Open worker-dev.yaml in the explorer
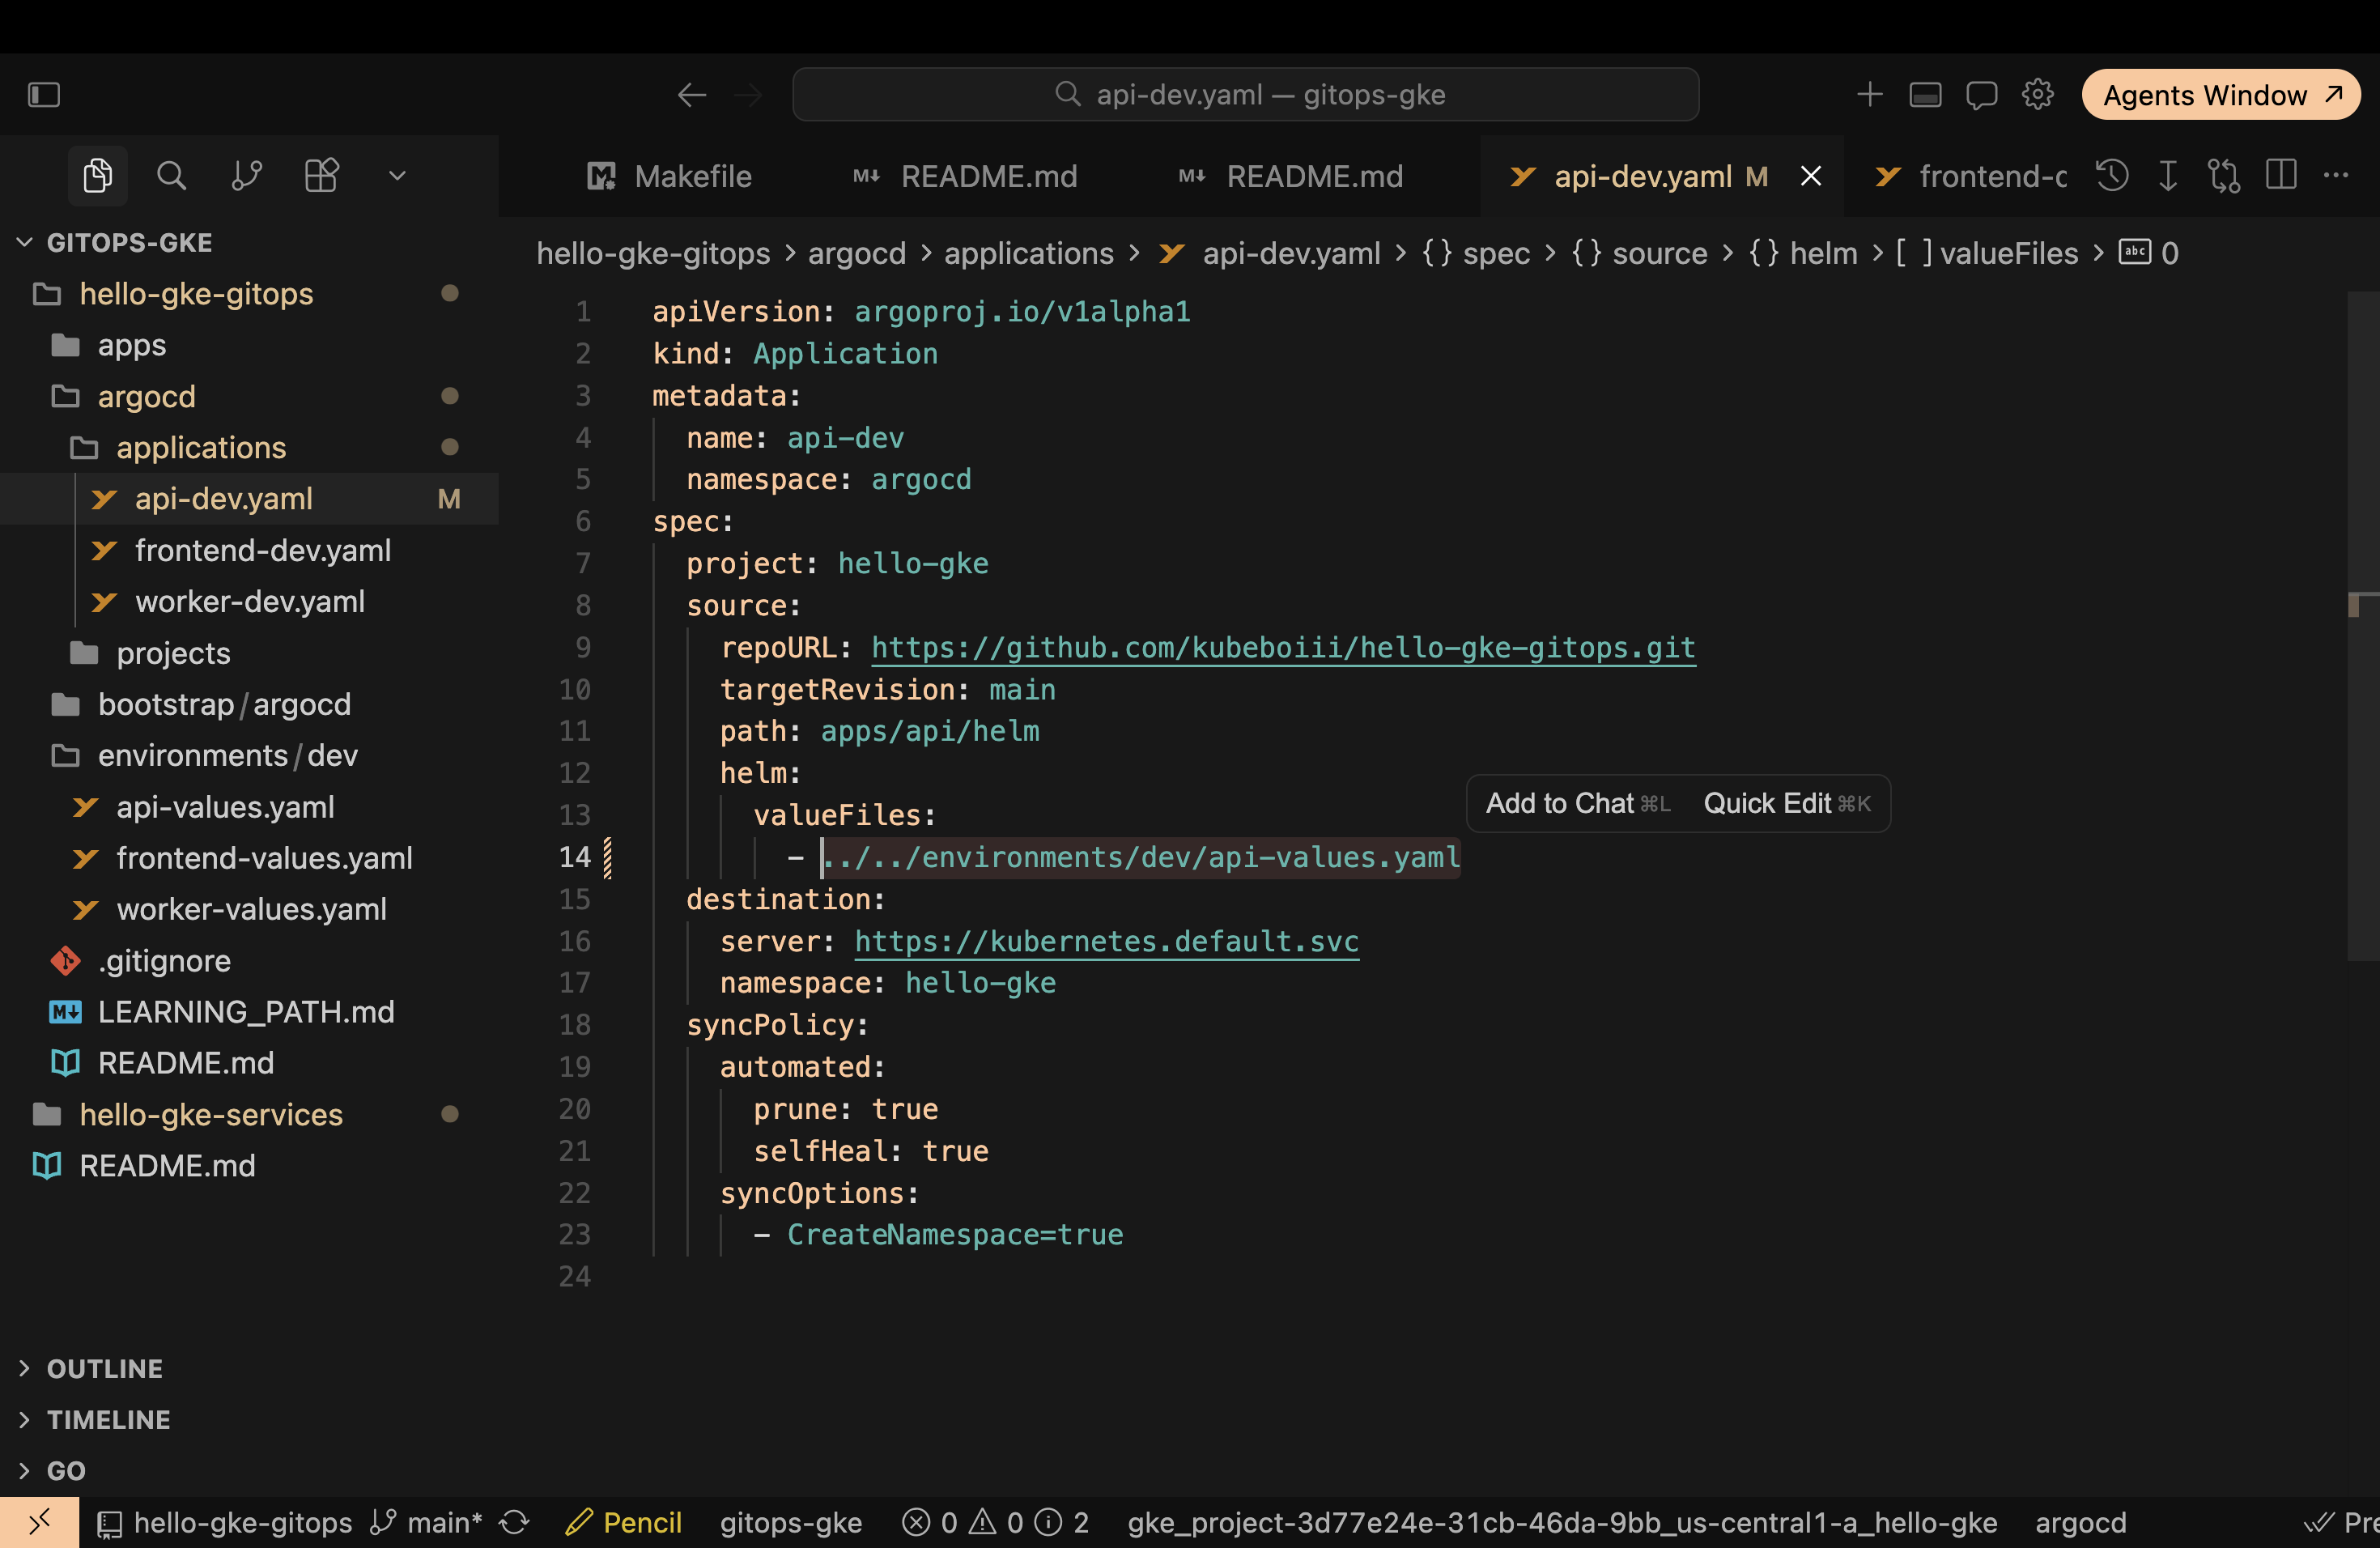This screenshot has height=1548, width=2380. (250, 602)
